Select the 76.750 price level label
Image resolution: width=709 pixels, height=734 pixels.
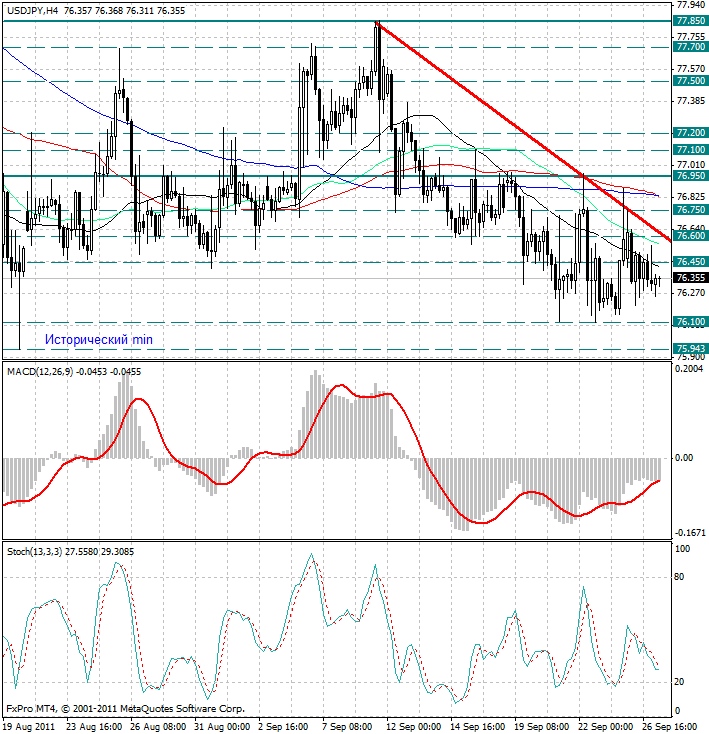point(690,210)
